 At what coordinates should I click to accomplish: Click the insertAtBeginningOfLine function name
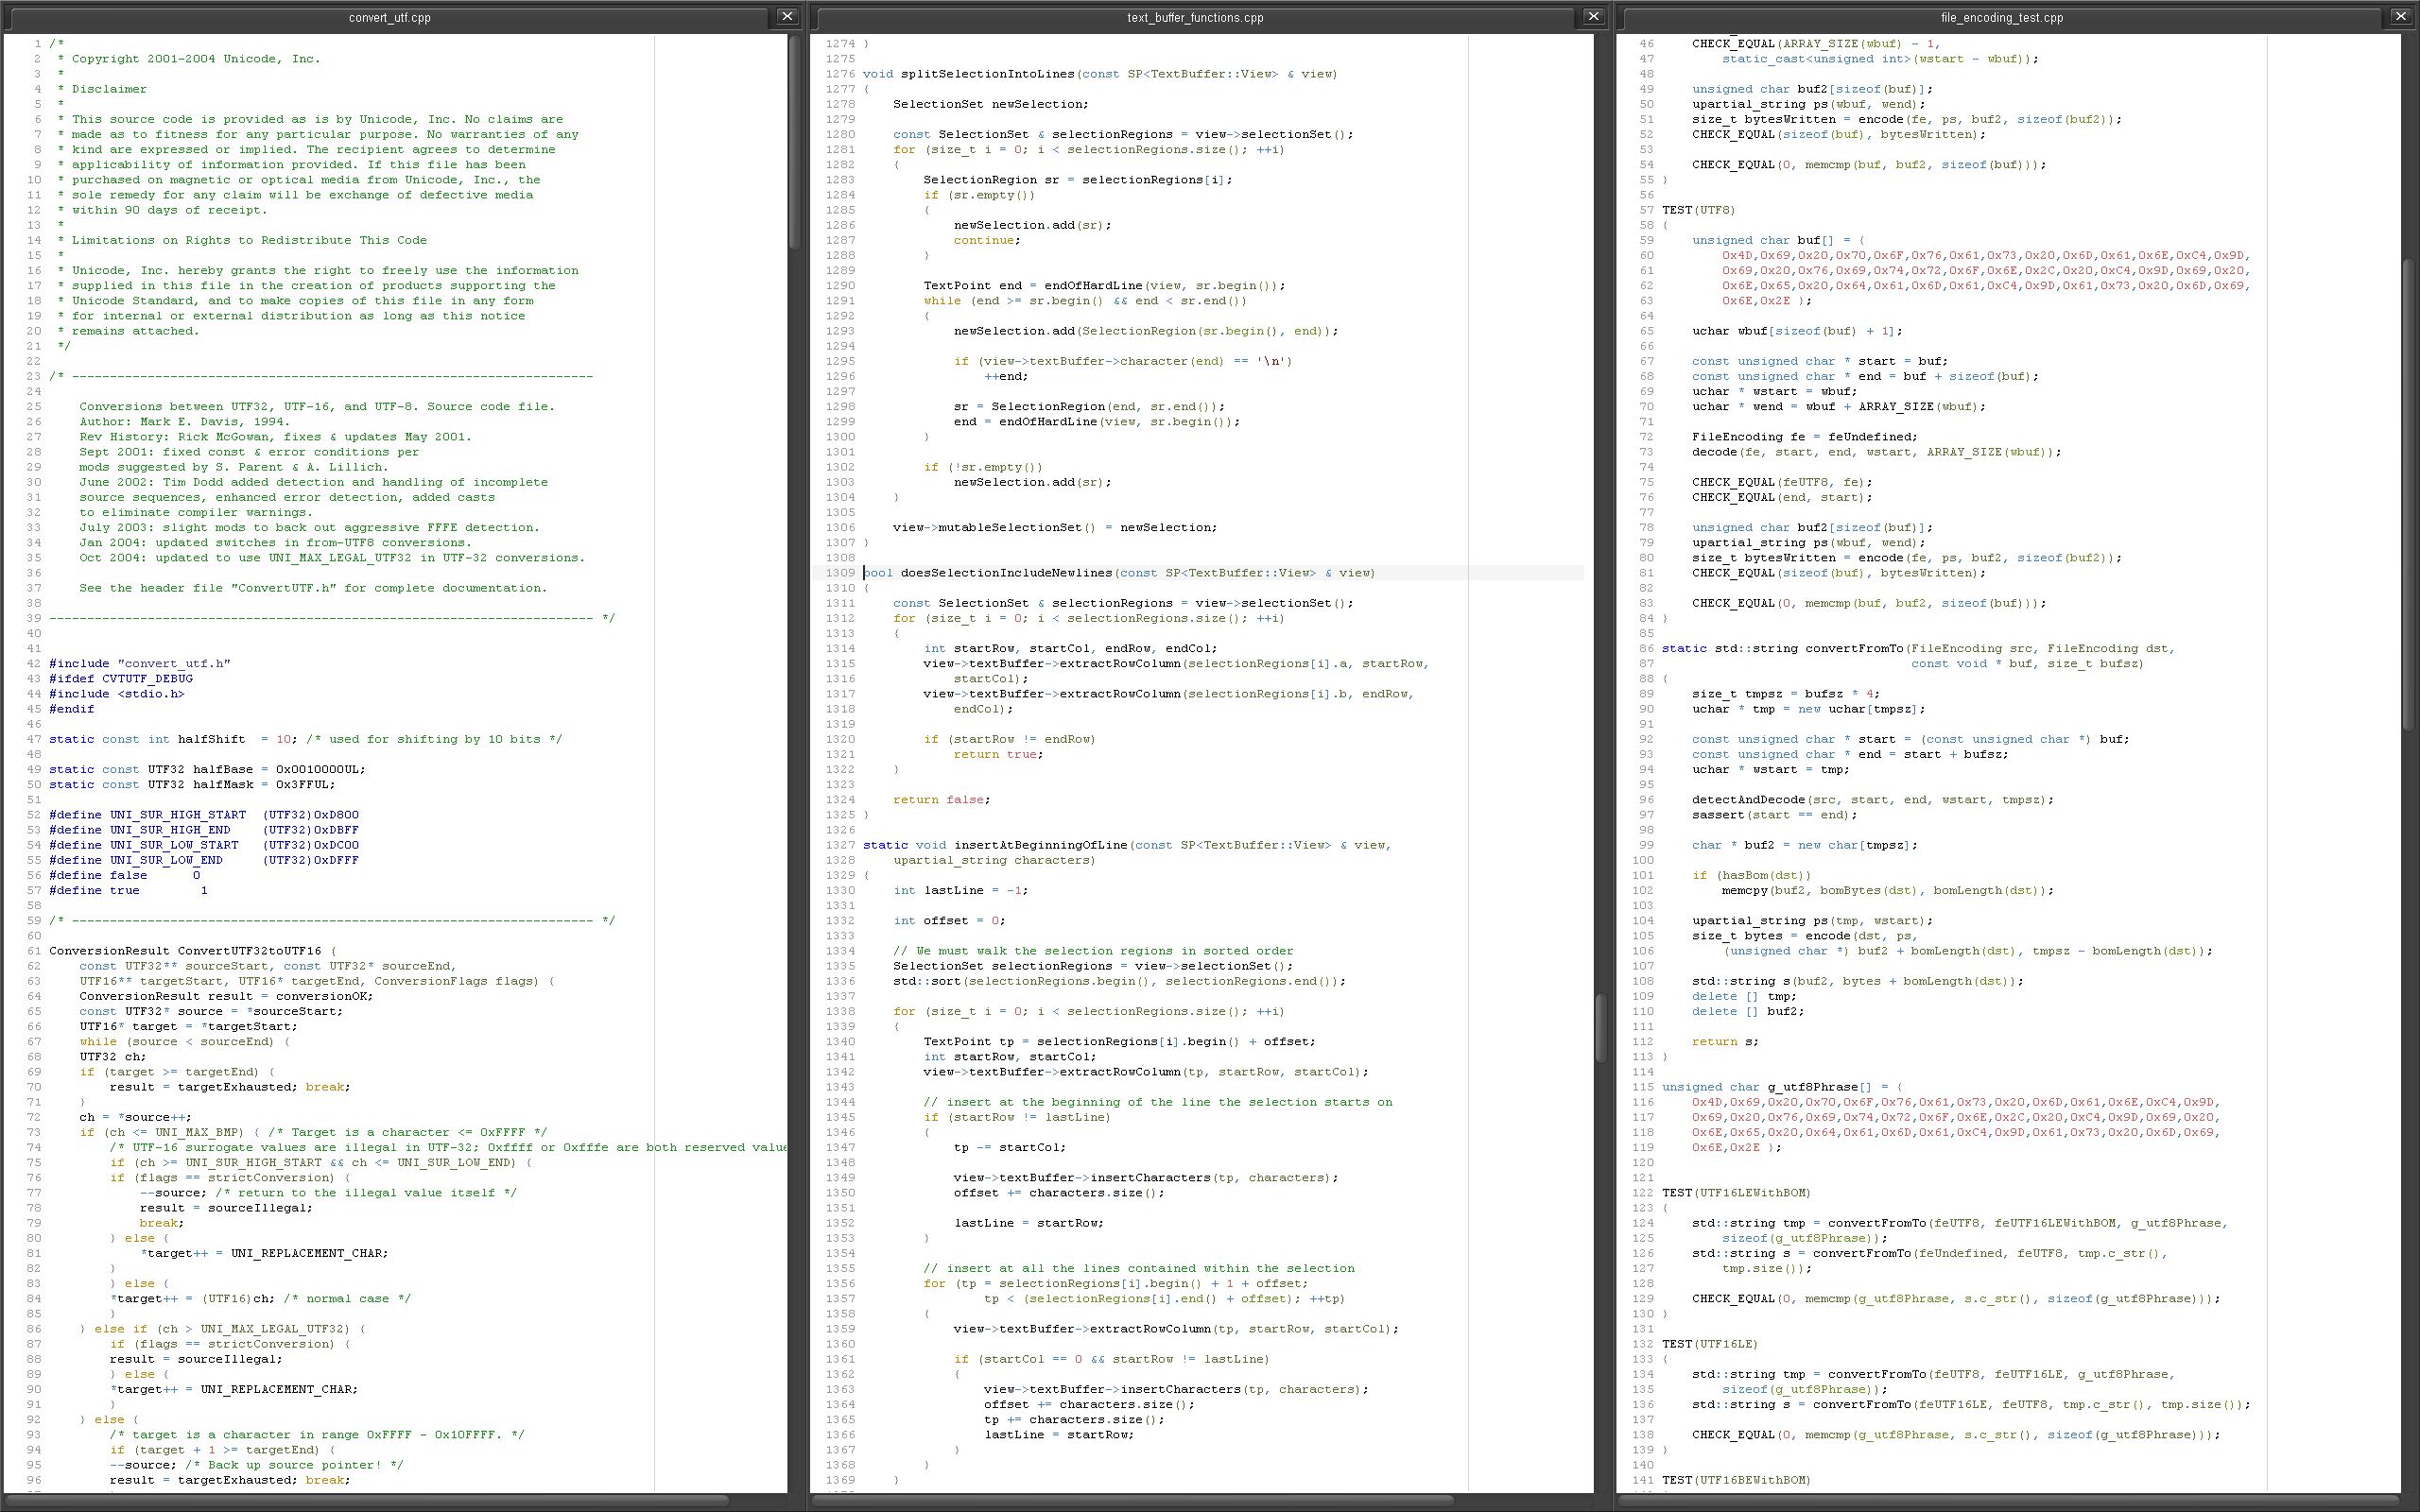(x=1040, y=845)
